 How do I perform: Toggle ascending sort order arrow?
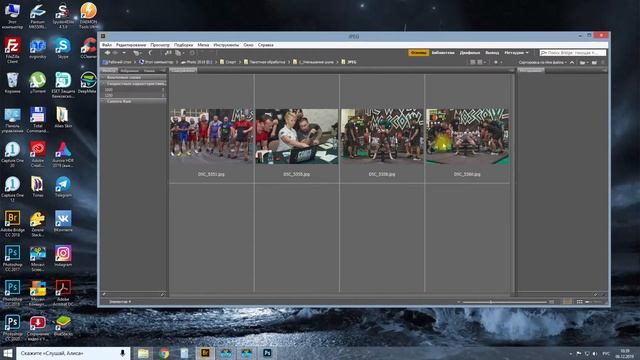(x=572, y=62)
